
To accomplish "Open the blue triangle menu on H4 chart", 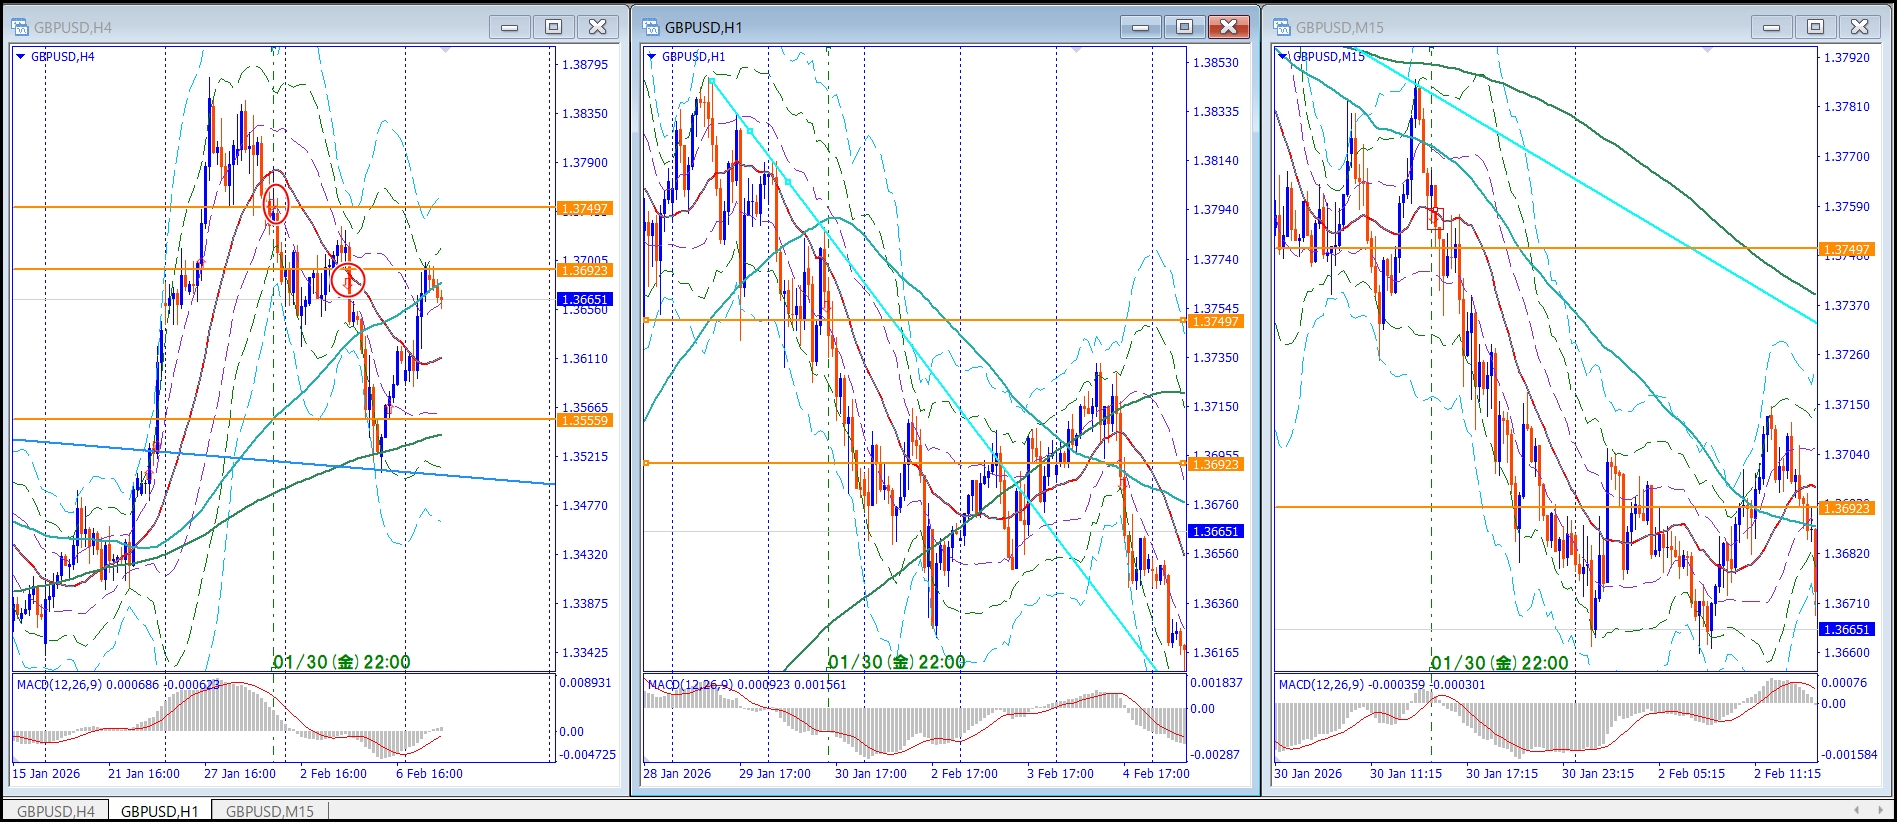I will pyautogui.click(x=20, y=57).
